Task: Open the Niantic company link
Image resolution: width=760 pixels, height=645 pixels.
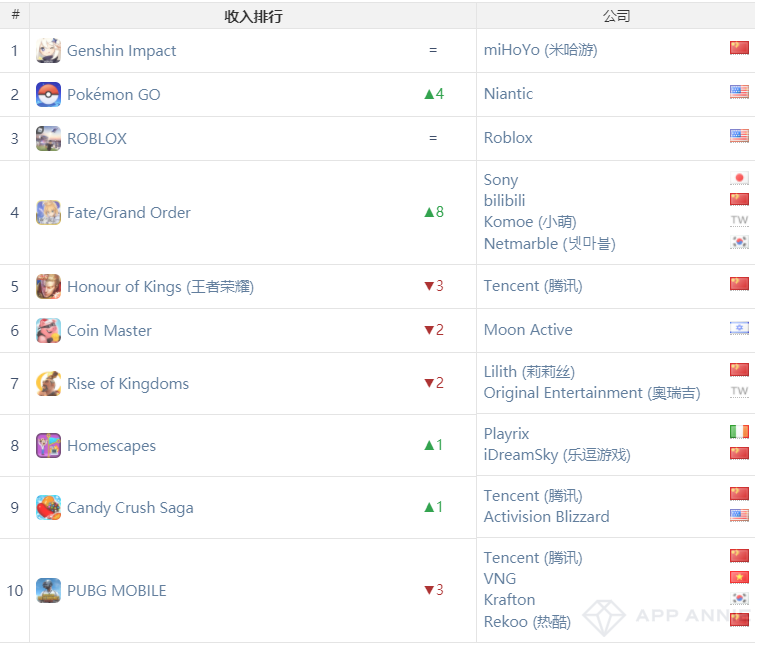Action: click(x=508, y=94)
